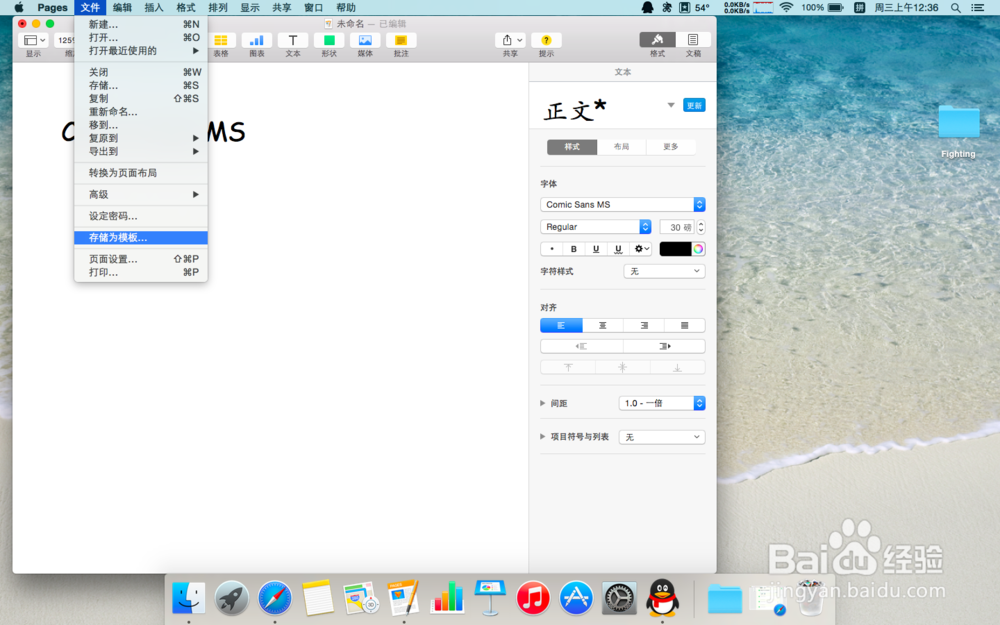1000x625 pixels.
Task: Align text right
Action: (644, 325)
